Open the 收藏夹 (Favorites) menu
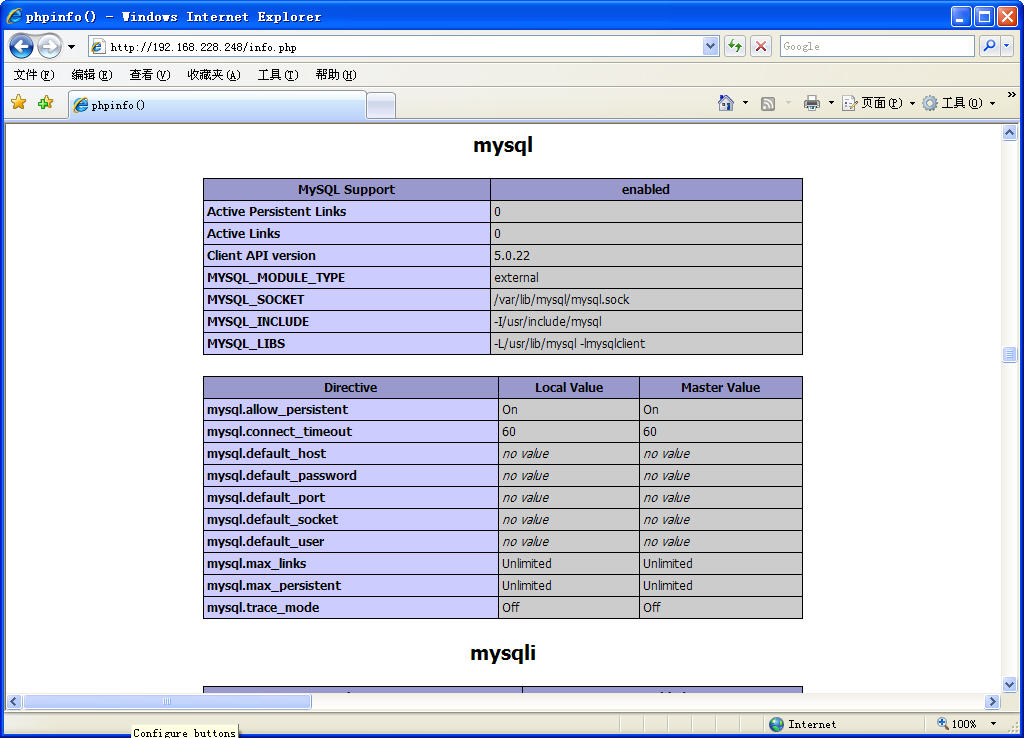 tap(213, 75)
